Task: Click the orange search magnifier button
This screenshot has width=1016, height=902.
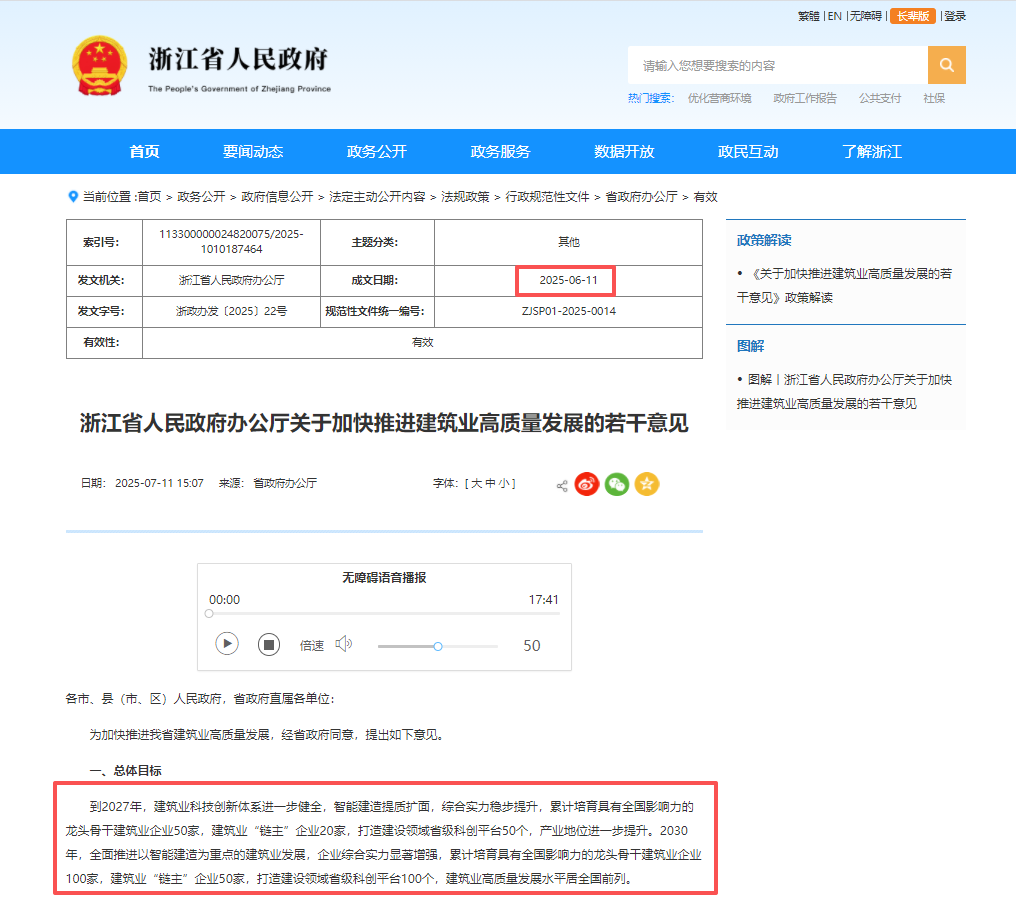Action: 946,65
